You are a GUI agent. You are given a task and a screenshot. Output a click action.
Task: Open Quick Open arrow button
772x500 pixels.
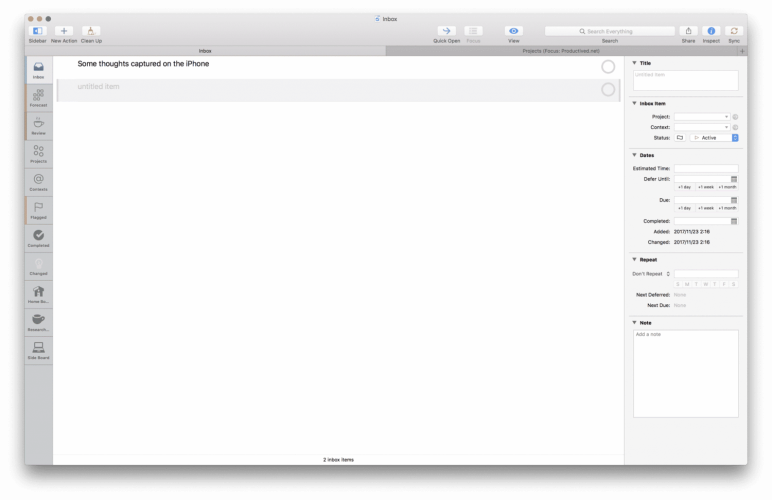click(x=447, y=31)
